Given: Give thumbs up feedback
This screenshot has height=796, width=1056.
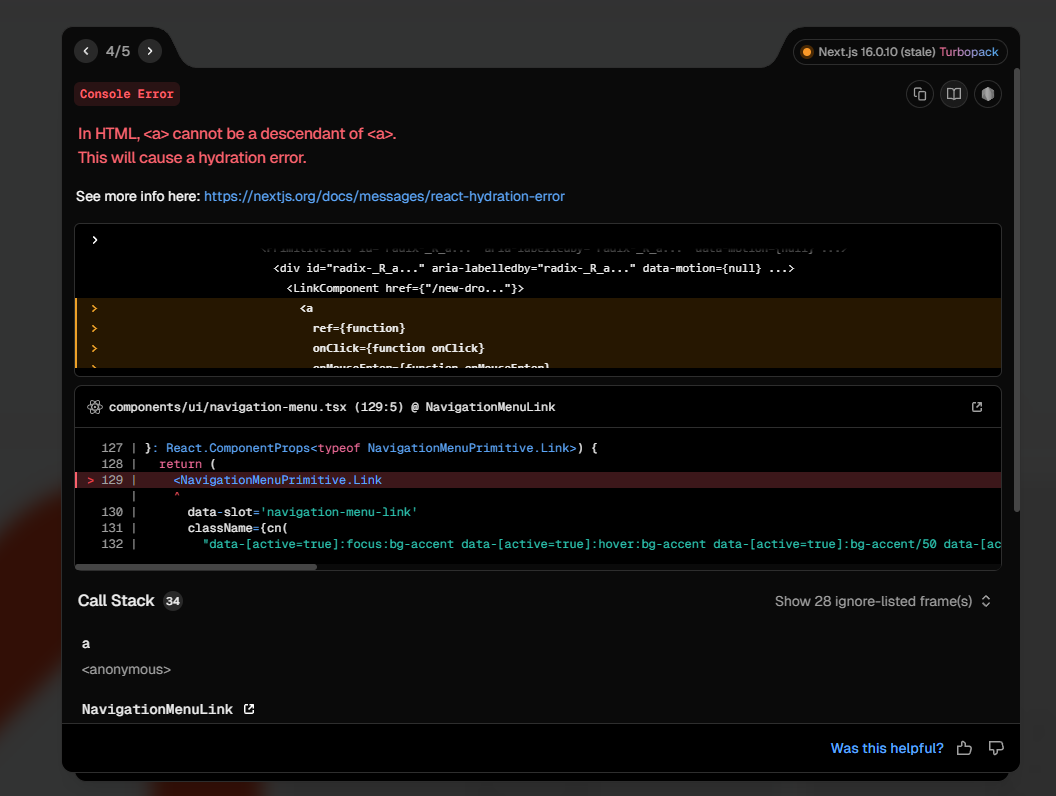Looking at the screenshot, I should (x=964, y=748).
